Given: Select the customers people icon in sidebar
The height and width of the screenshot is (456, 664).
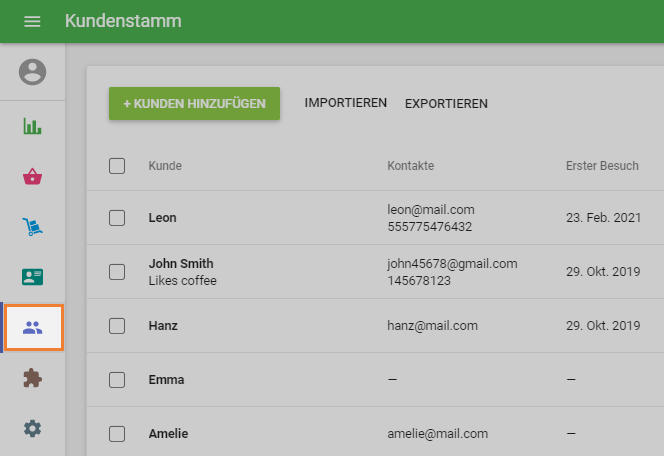Looking at the screenshot, I should click(33, 328).
